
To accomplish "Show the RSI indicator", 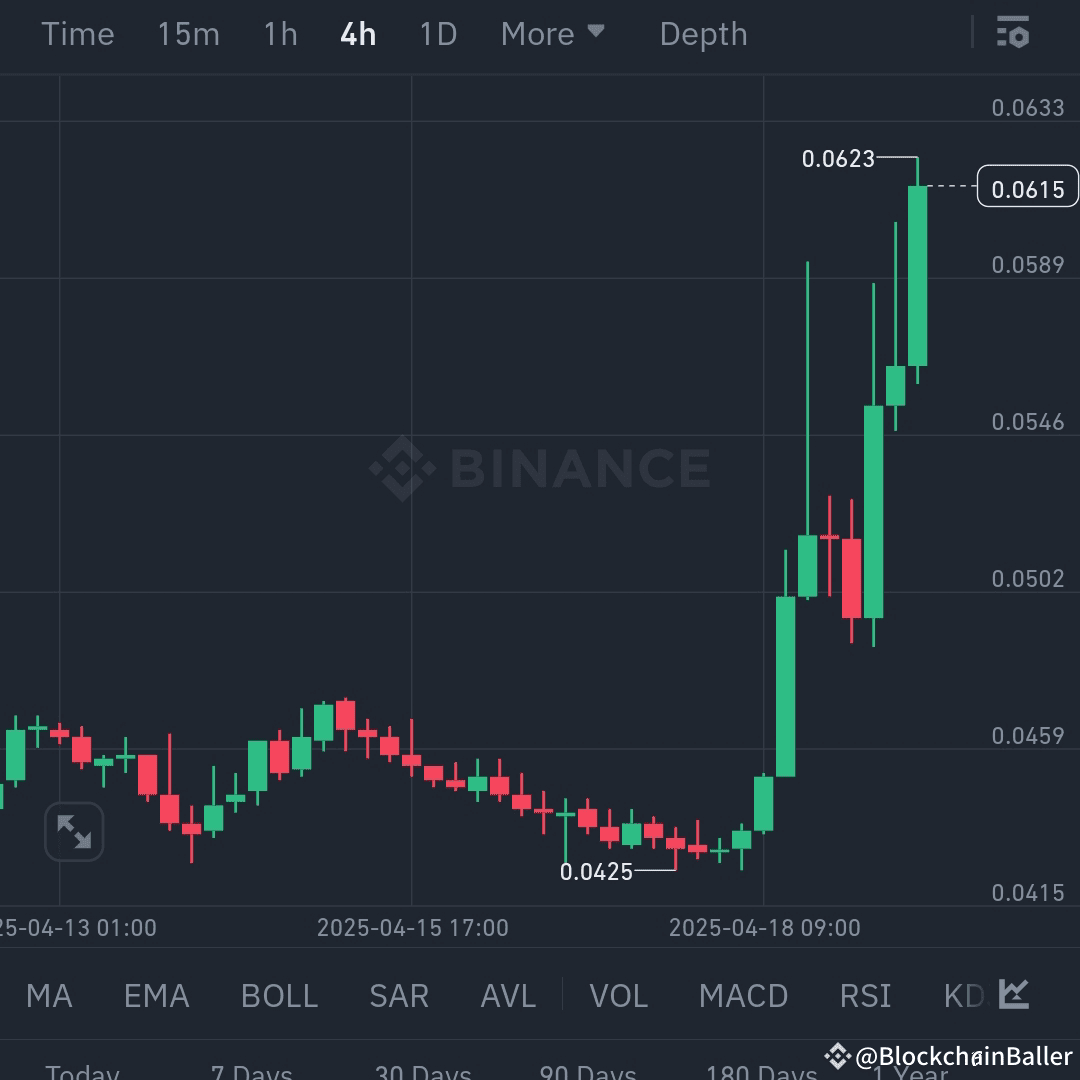I will tap(864, 995).
